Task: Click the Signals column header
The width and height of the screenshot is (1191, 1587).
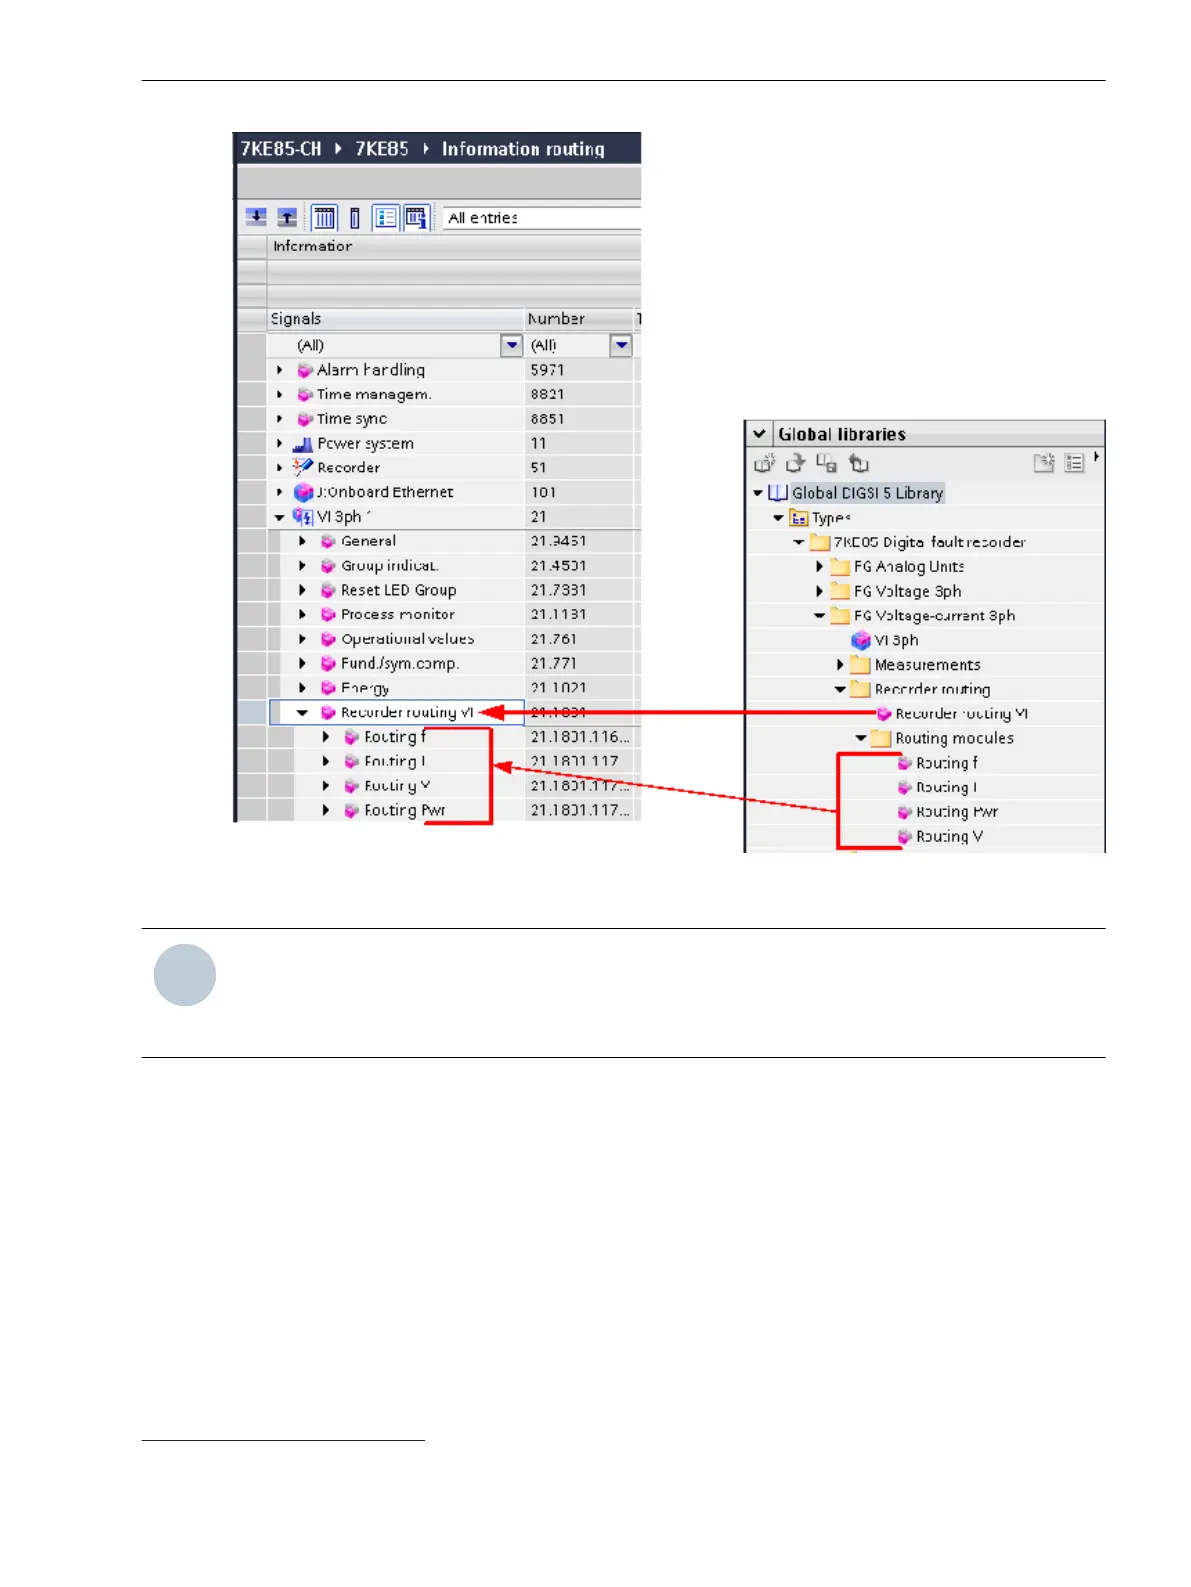Action: pyautogui.click(x=395, y=319)
